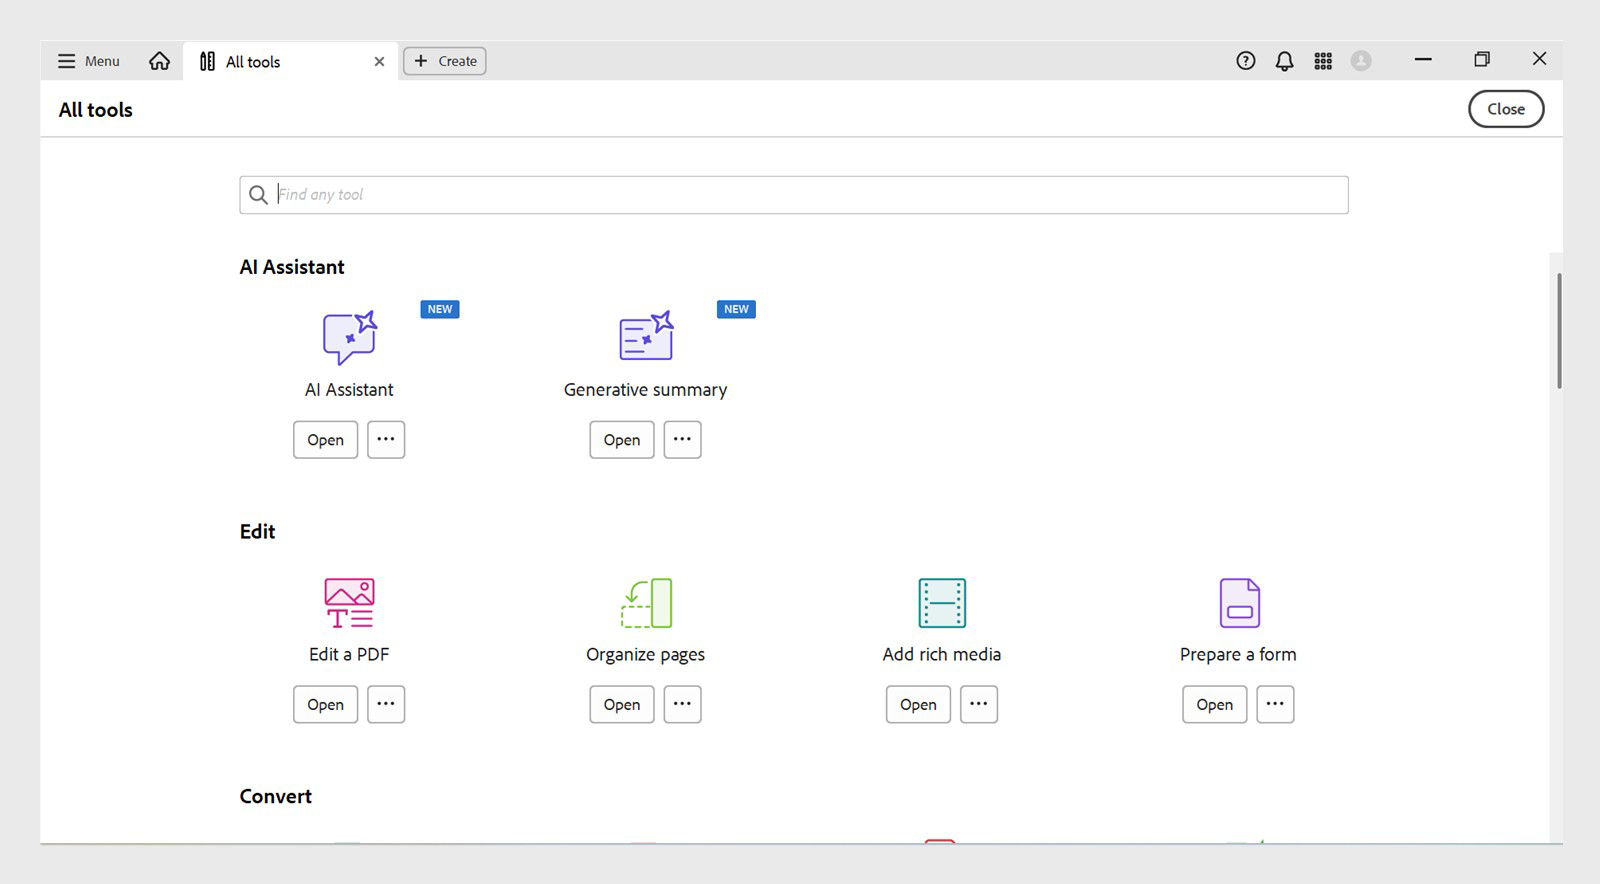Show more options for Prepare a form
Image resolution: width=1600 pixels, height=884 pixels.
tap(1275, 705)
